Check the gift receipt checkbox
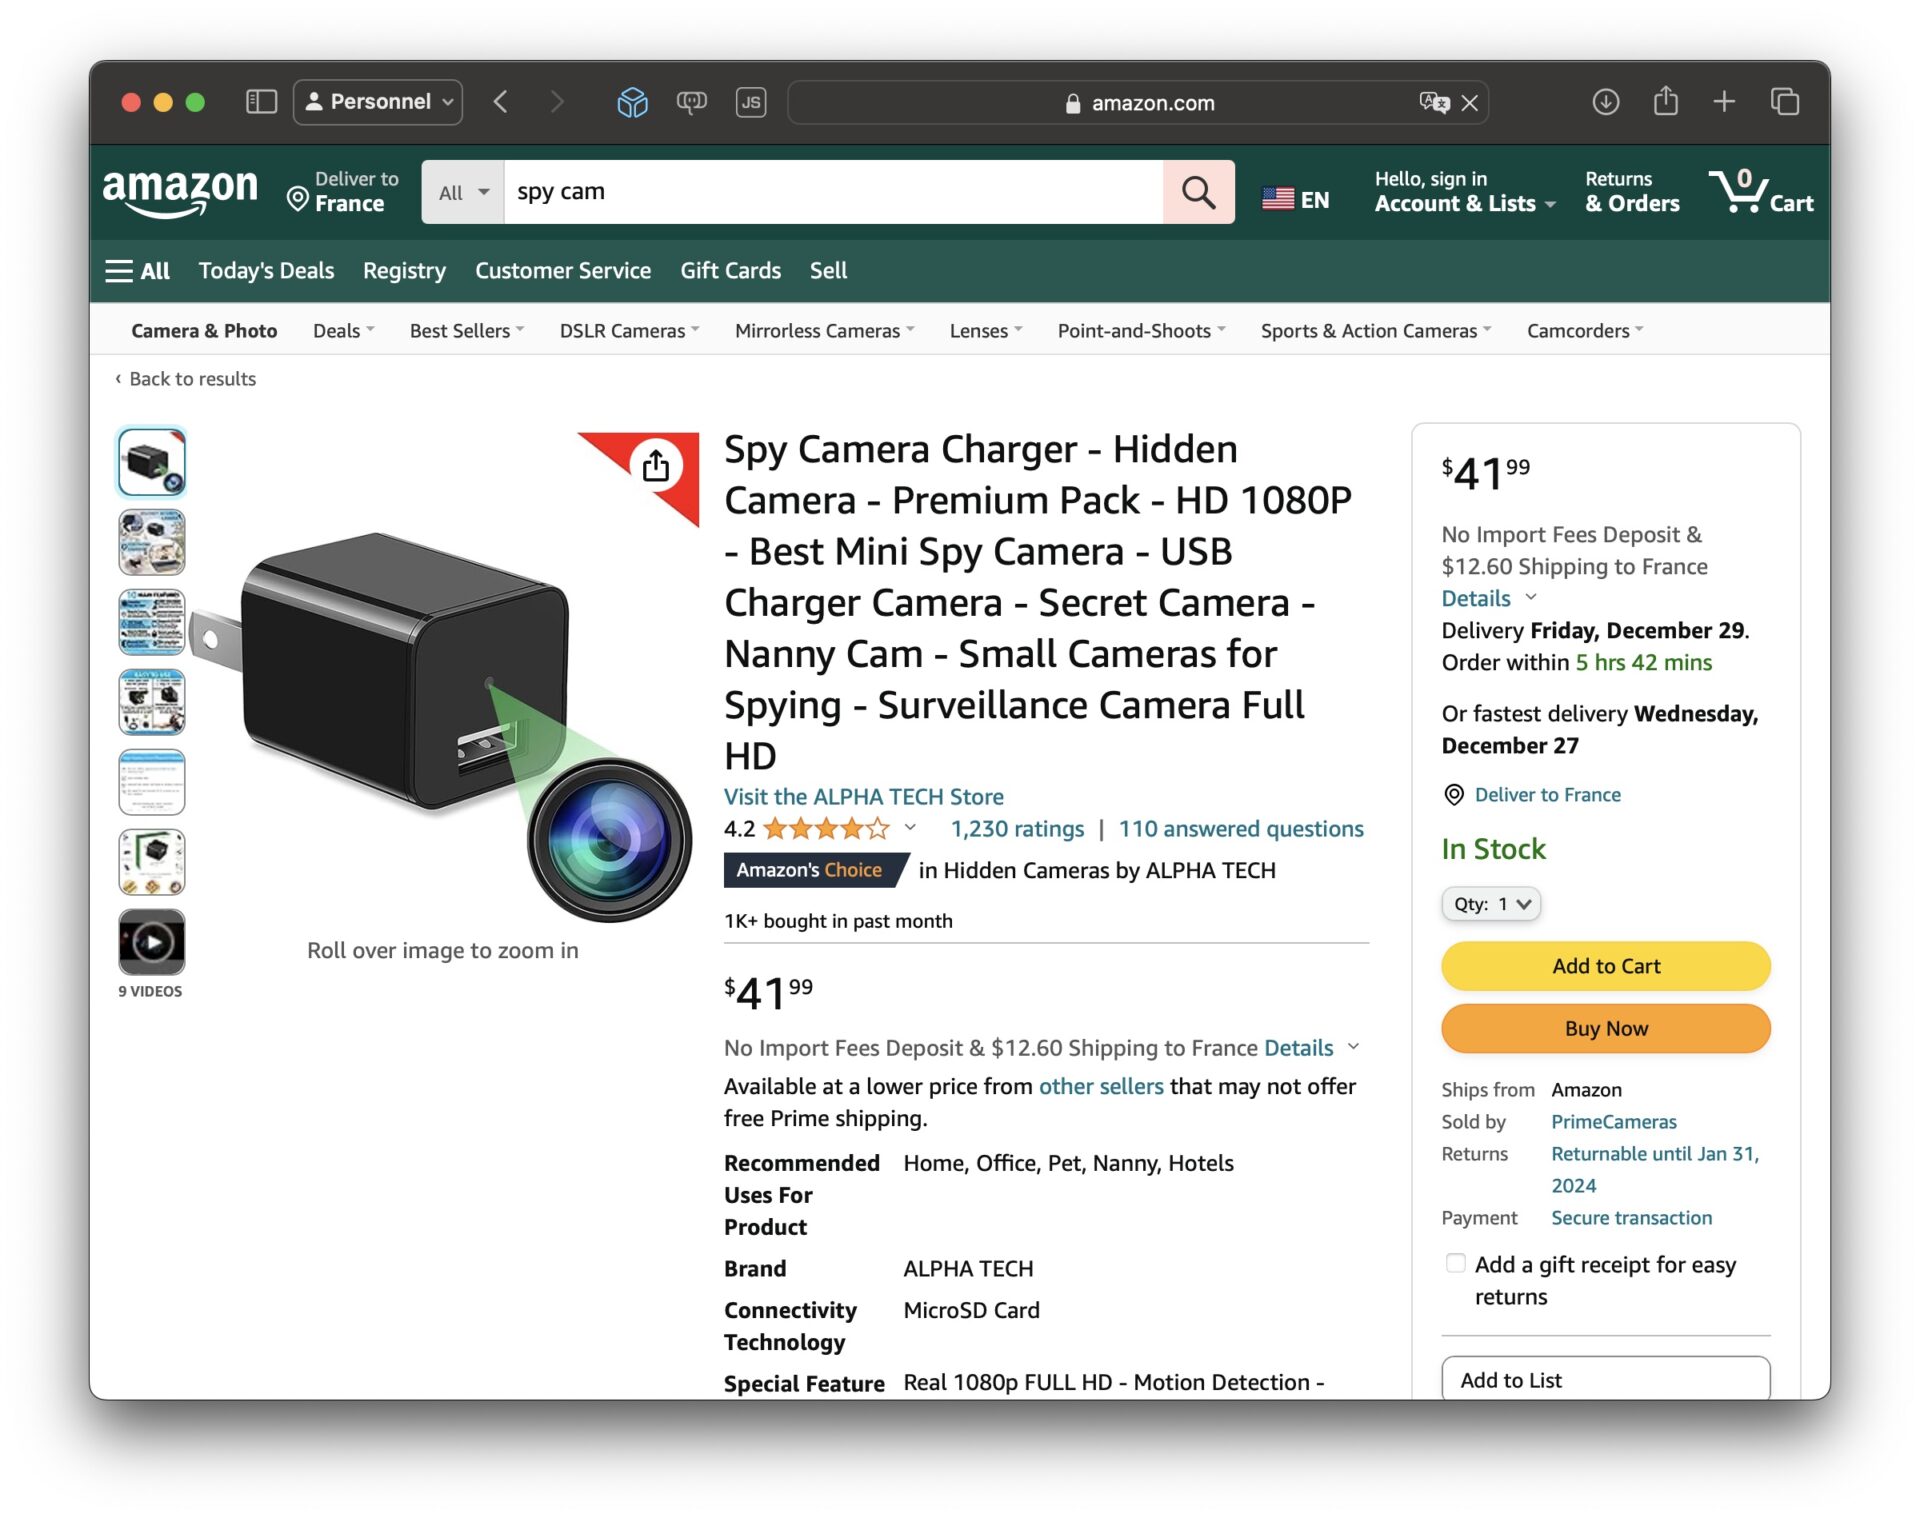This screenshot has width=1920, height=1518. (1456, 1263)
